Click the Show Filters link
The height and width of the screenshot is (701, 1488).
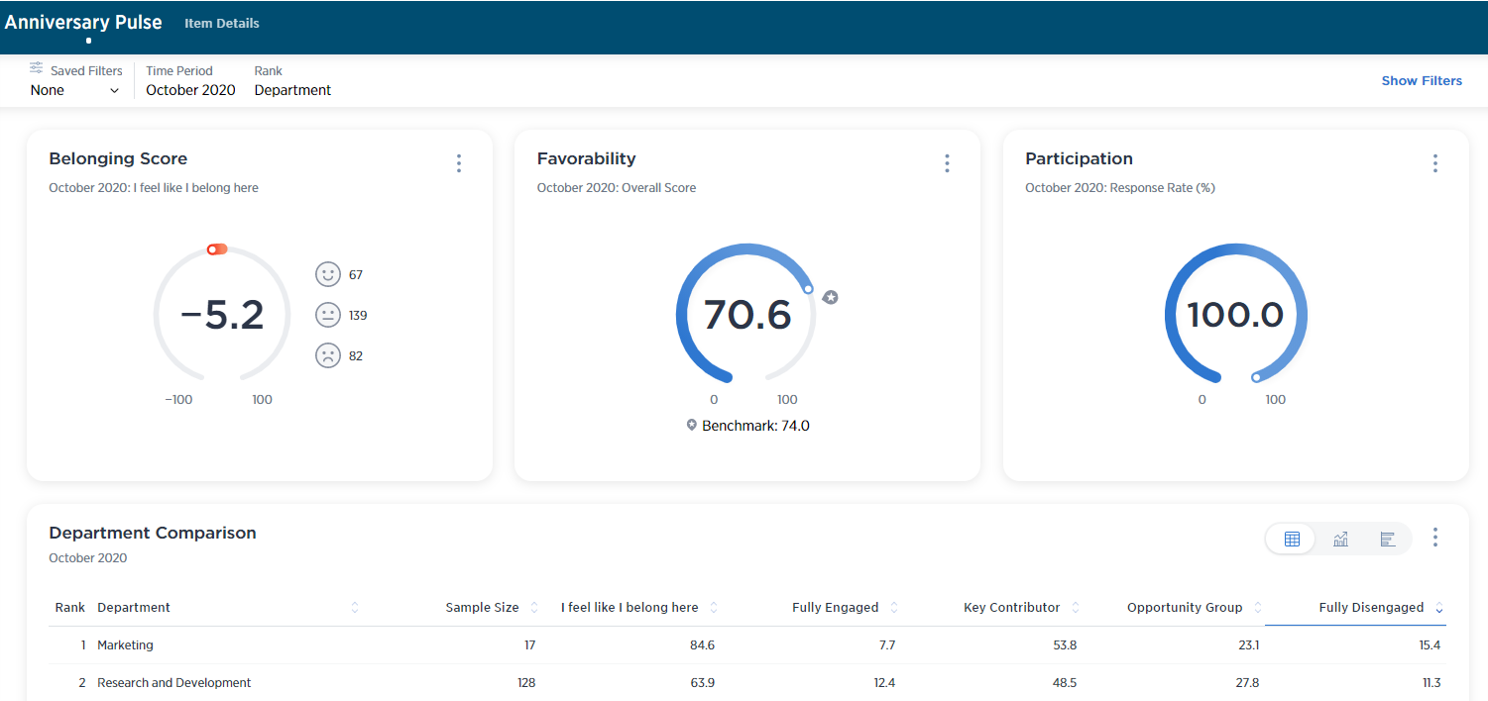(x=1421, y=80)
